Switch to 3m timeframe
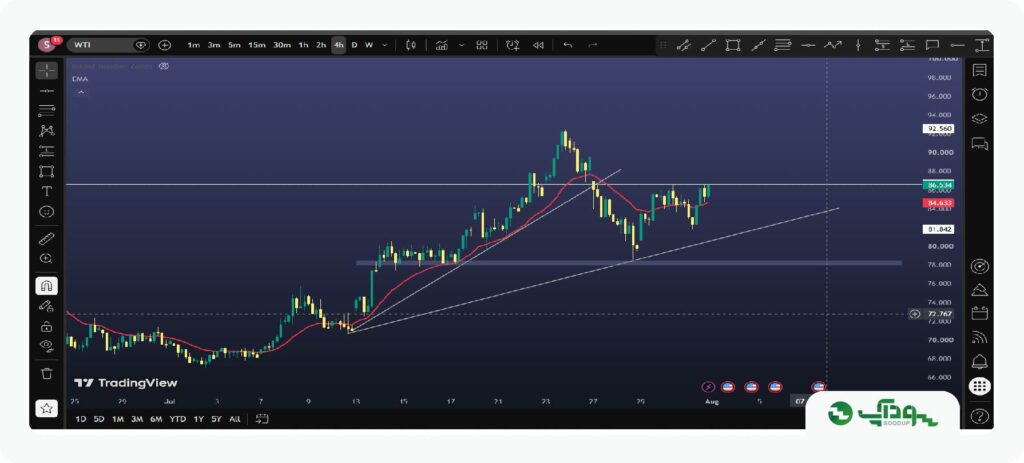 click(214, 45)
